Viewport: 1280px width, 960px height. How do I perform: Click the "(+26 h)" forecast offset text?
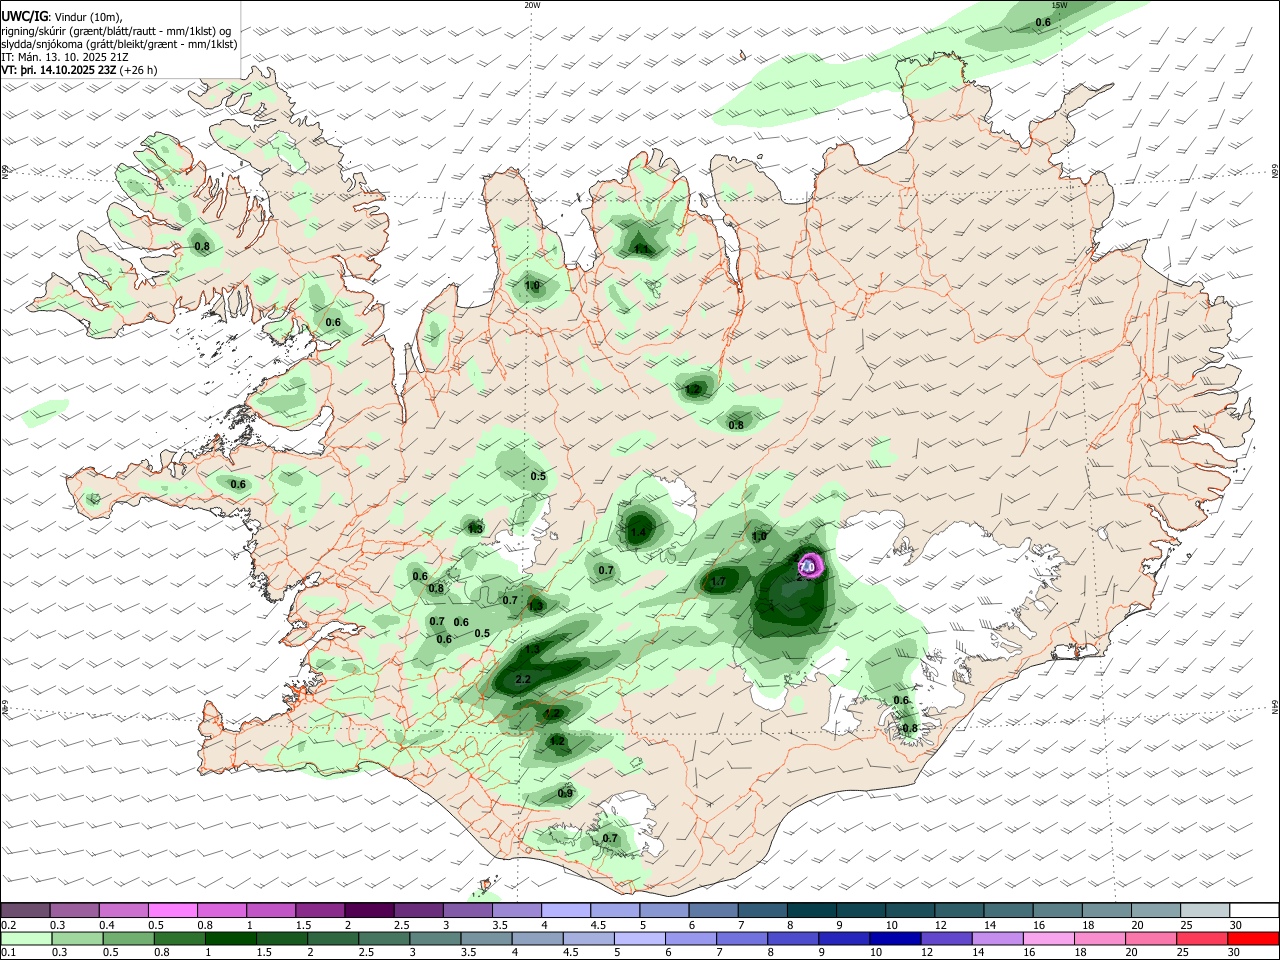[138, 70]
